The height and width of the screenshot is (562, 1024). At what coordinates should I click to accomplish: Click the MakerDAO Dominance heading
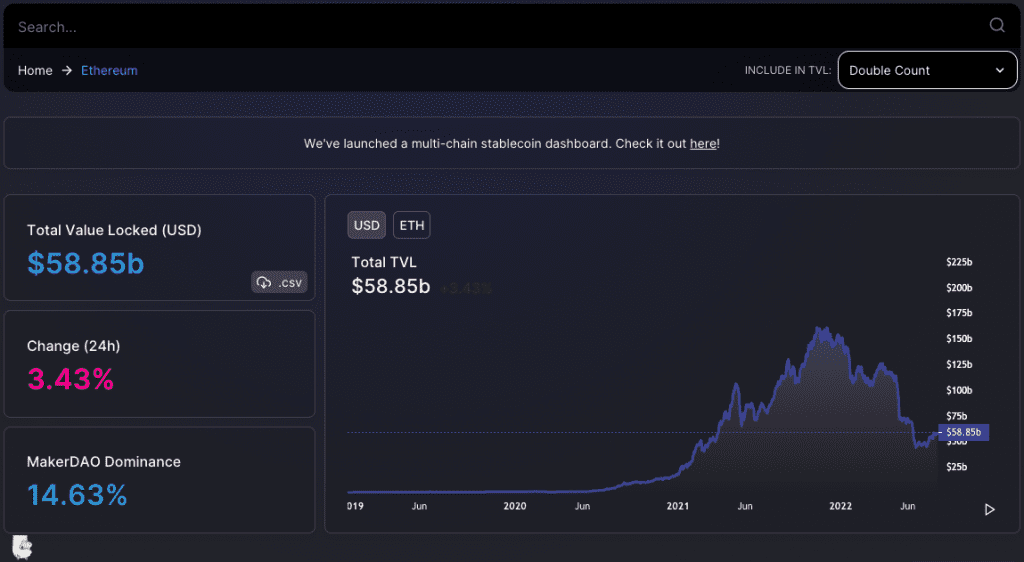pyautogui.click(x=104, y=462)
